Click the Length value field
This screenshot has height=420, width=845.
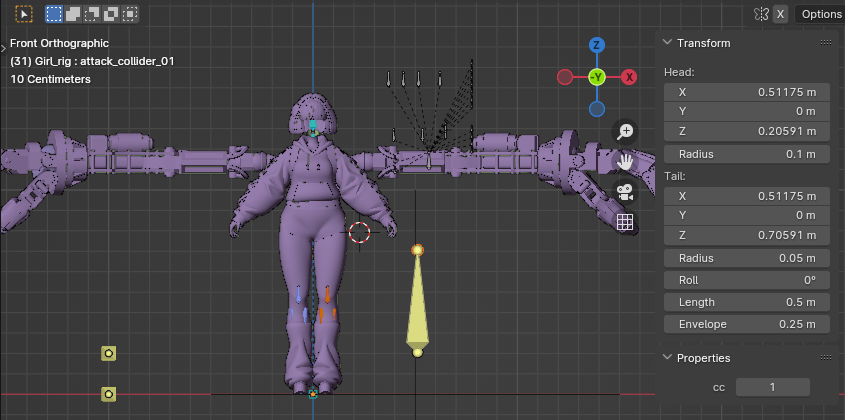(x=747, y=302)
